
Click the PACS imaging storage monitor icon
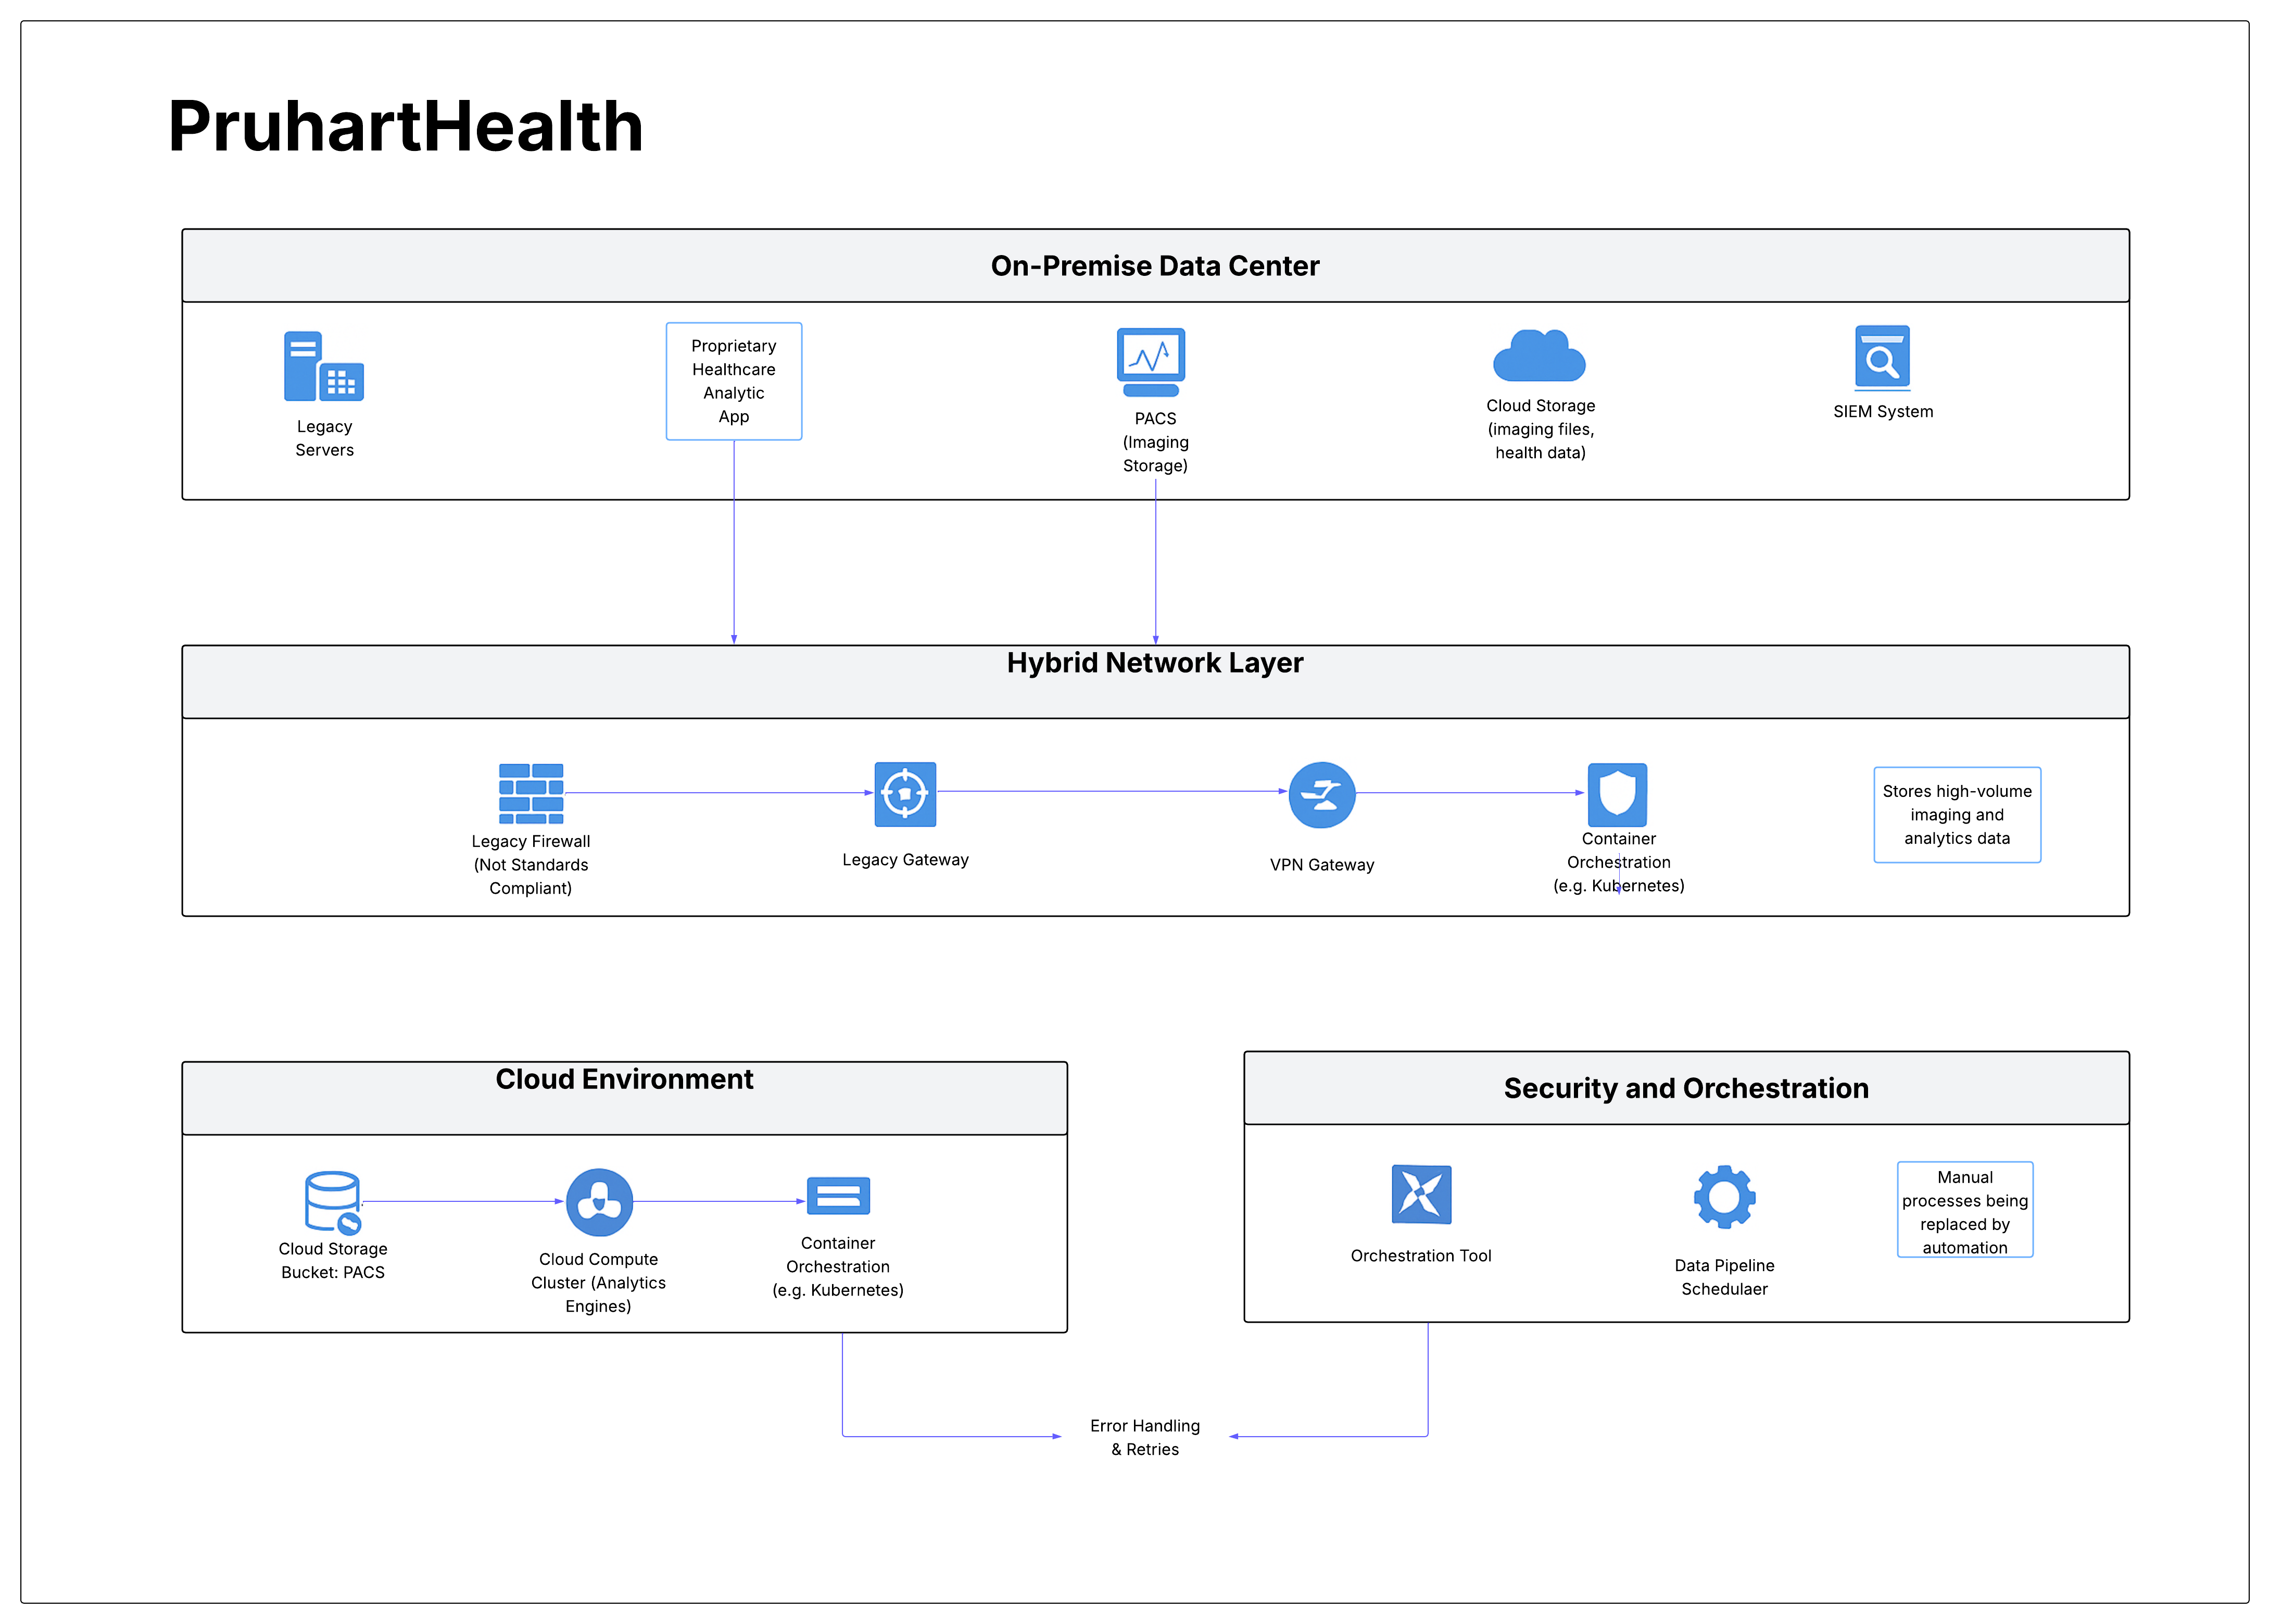tap(1151, 362)
